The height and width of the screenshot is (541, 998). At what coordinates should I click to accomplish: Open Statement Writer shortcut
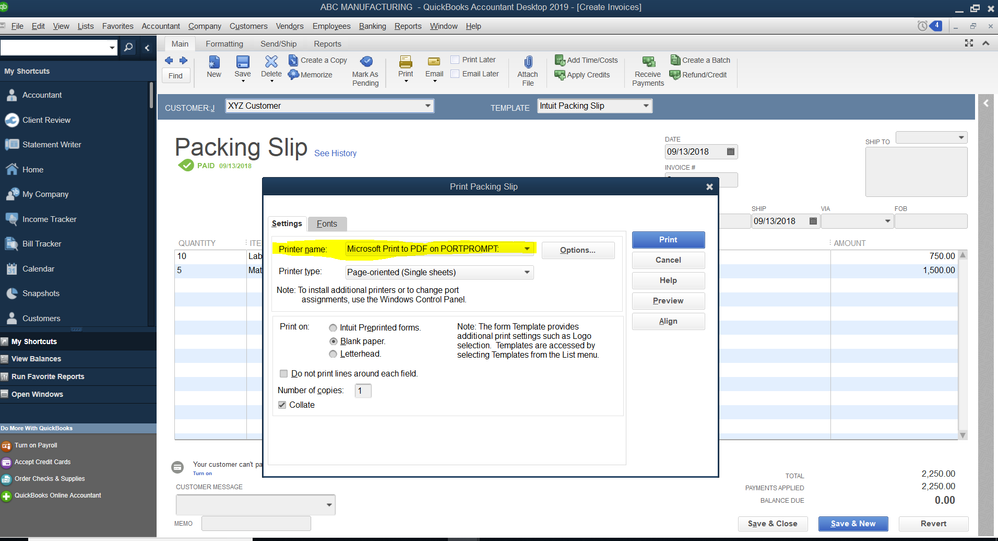tap(52, 144)
